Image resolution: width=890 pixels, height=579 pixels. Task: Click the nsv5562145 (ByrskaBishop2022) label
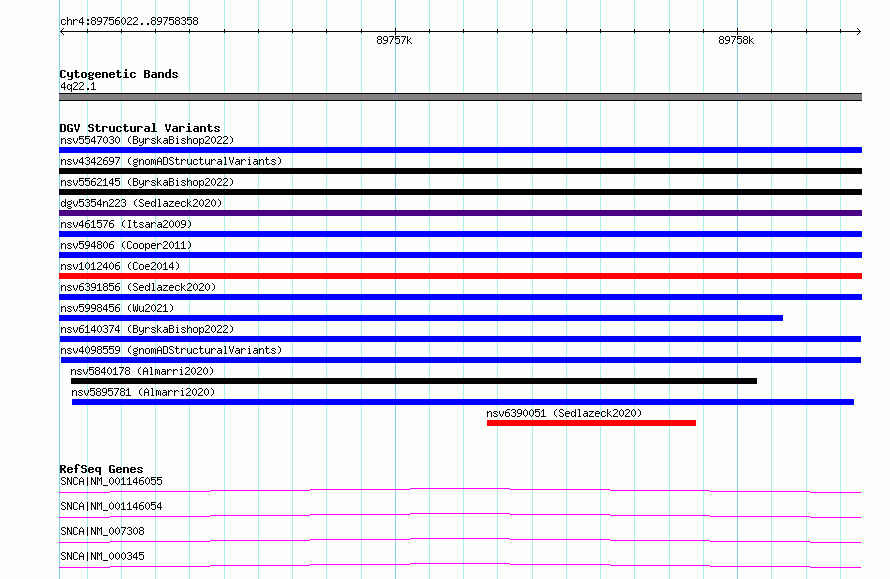pyautogui.click(x=147, y=182)
